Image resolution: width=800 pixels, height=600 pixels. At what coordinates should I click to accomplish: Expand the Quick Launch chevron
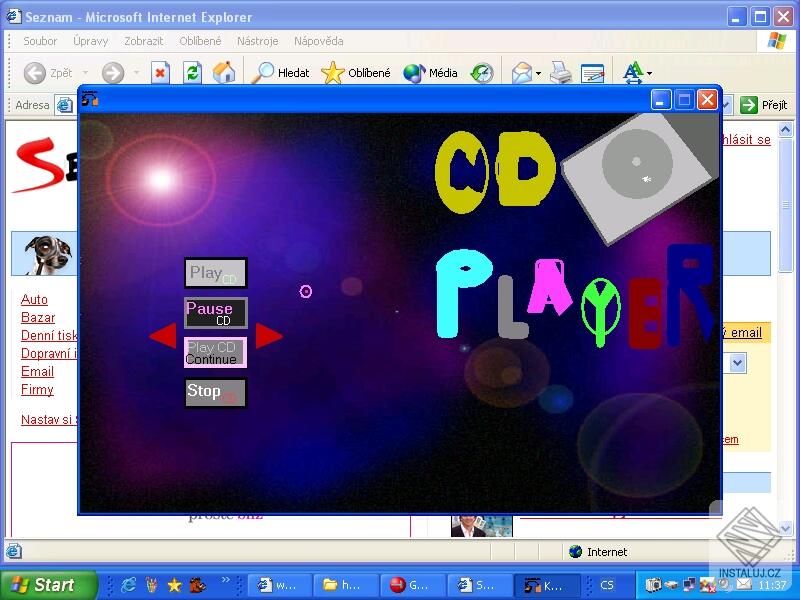(225, 580)
